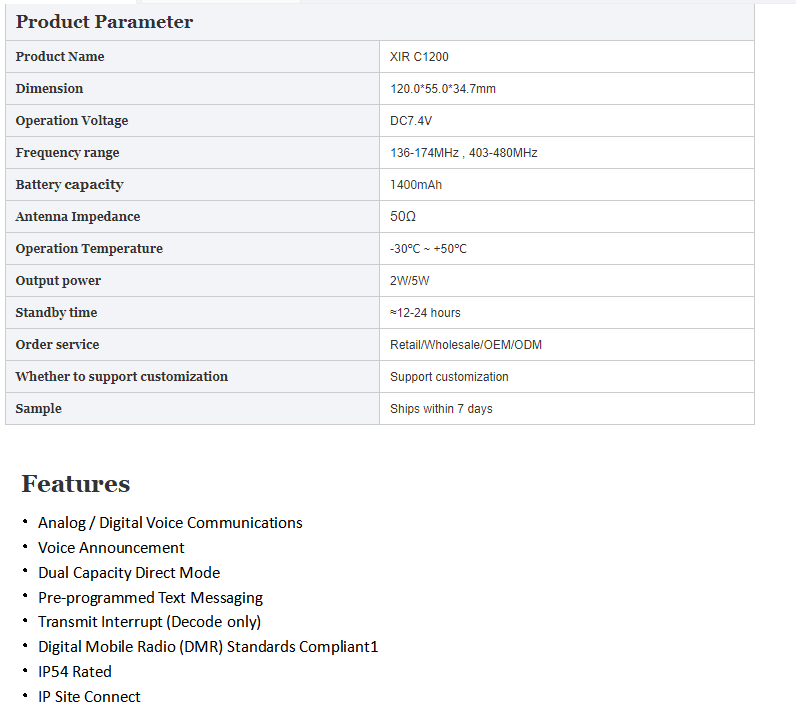Viewport: 796px width, 708px height.
Task: Click the DC7.4V operation voltage value
Action: click(x=411, y=121)
